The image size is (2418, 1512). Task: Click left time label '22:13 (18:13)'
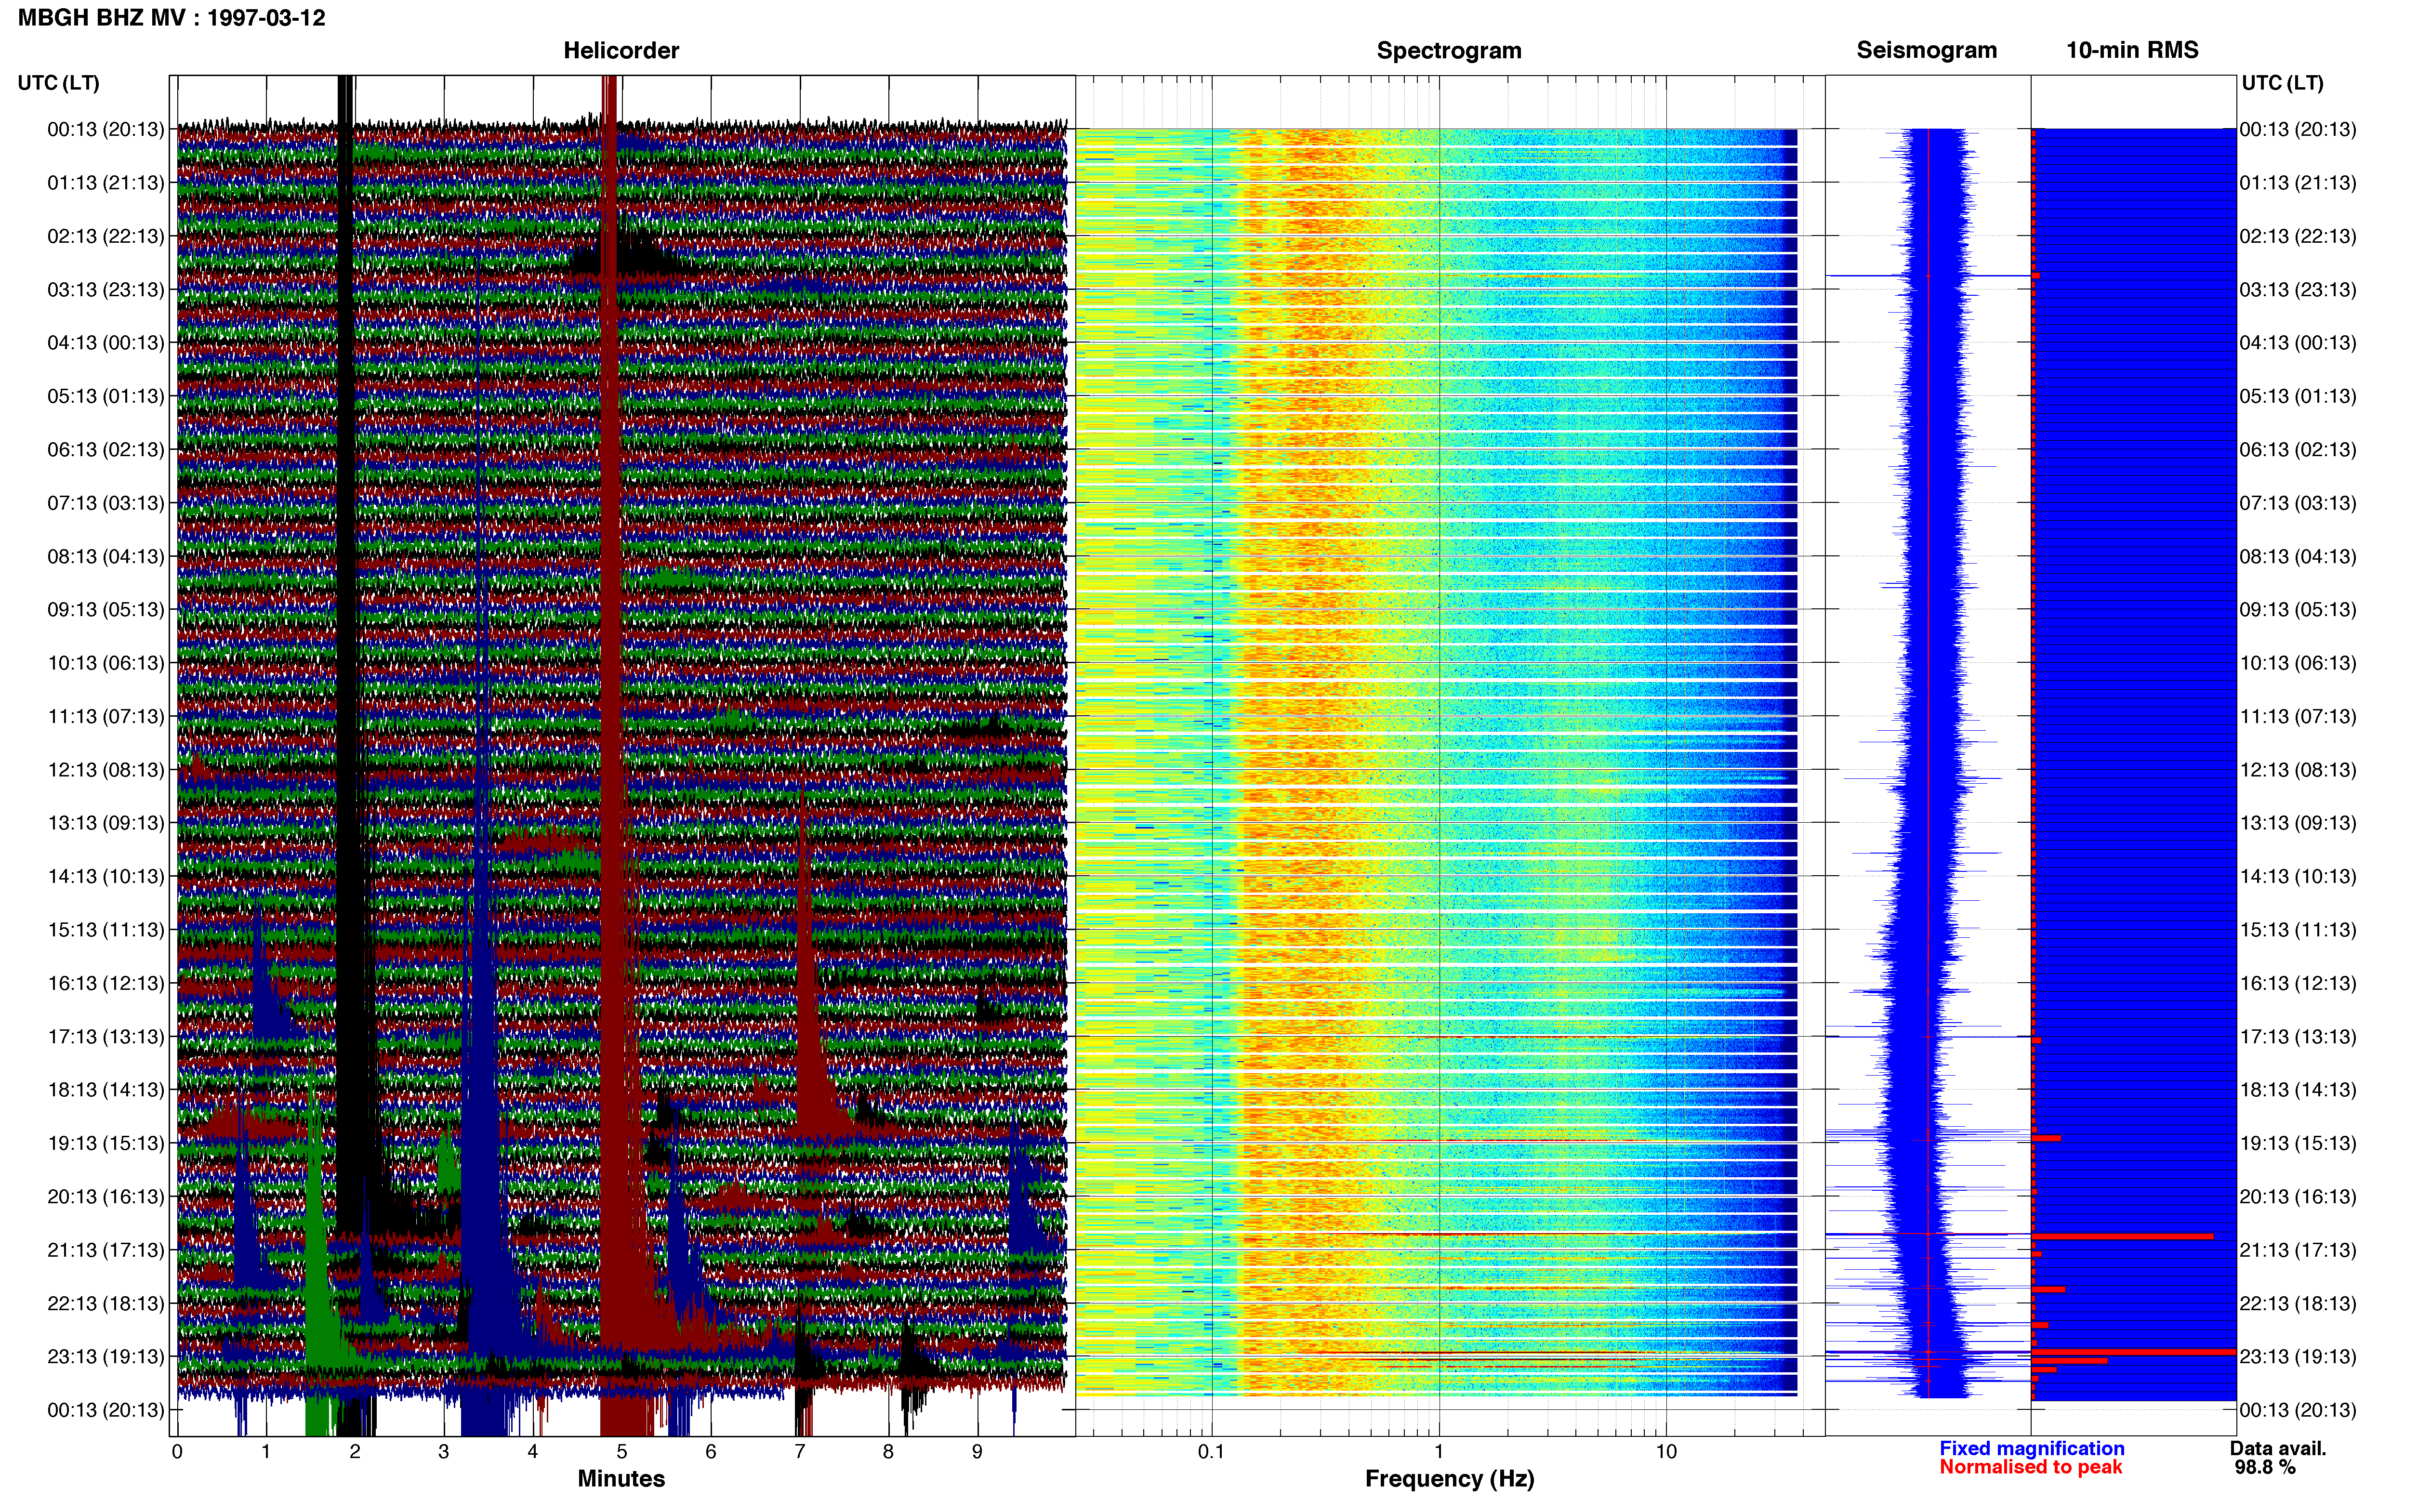click(x=106, y=1304)
